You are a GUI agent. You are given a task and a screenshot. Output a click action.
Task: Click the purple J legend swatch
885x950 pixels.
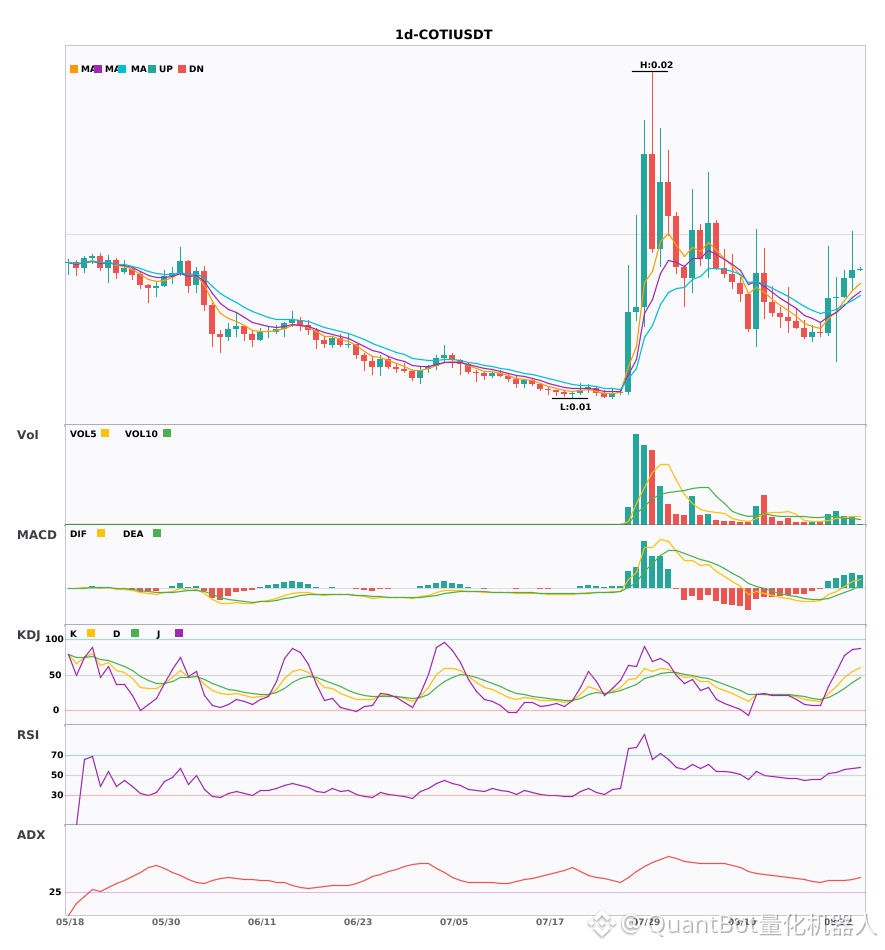(179, 633)
